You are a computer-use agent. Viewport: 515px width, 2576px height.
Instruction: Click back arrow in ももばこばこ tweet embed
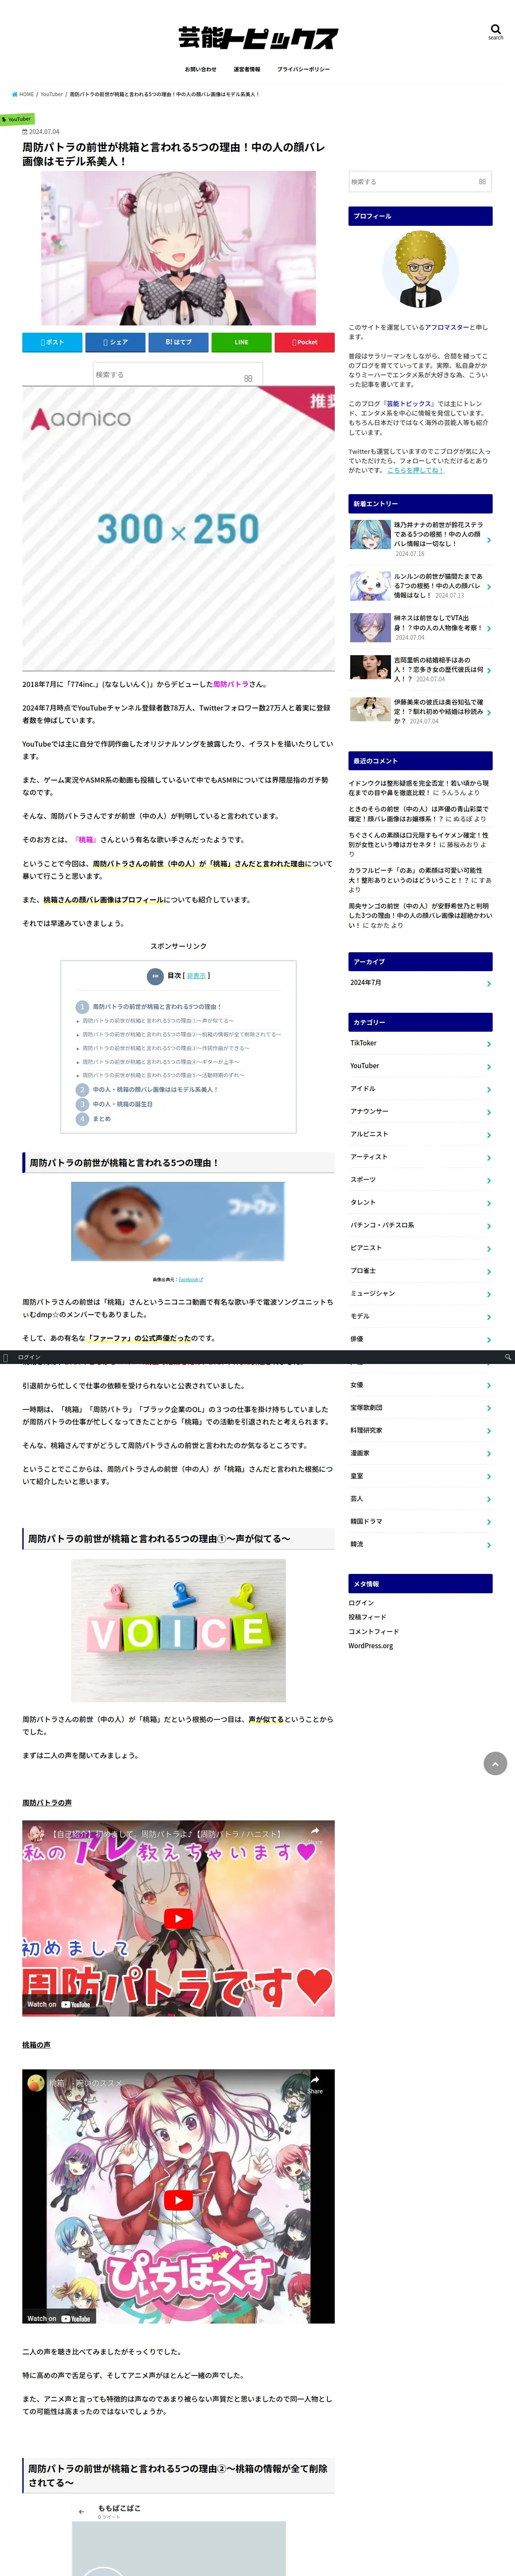point(82,2511)
